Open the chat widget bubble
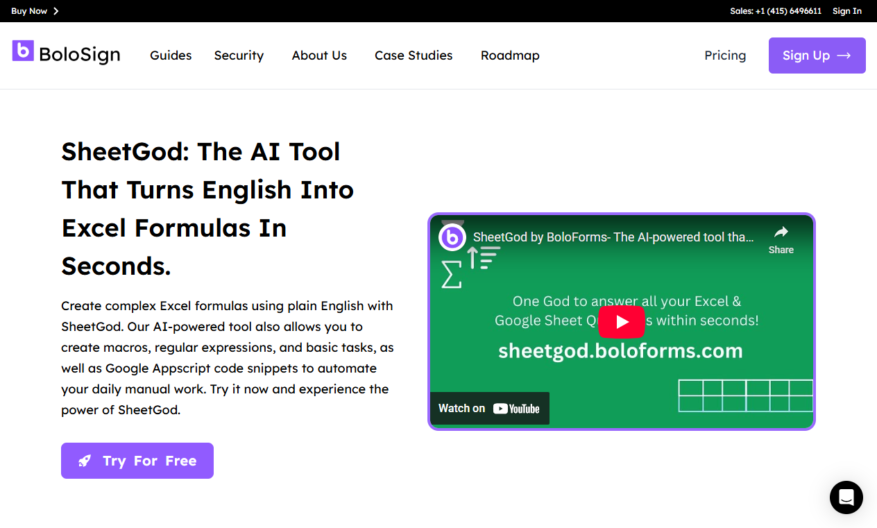 pos(846,497)
